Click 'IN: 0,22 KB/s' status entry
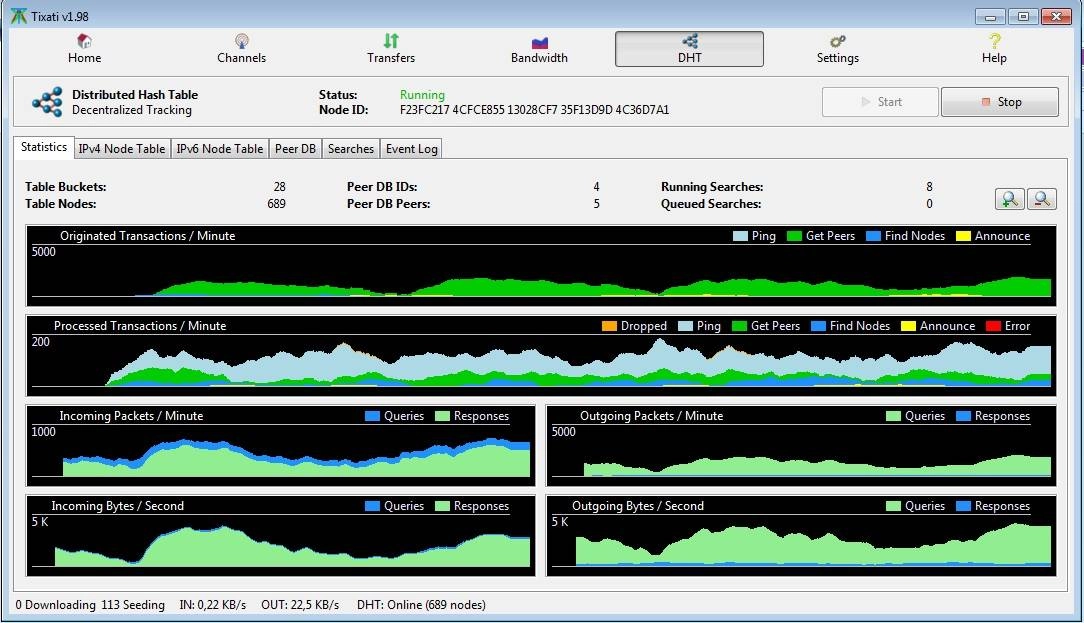The width and height of the screenshot is (1084, 623). [x=212, y=605]
